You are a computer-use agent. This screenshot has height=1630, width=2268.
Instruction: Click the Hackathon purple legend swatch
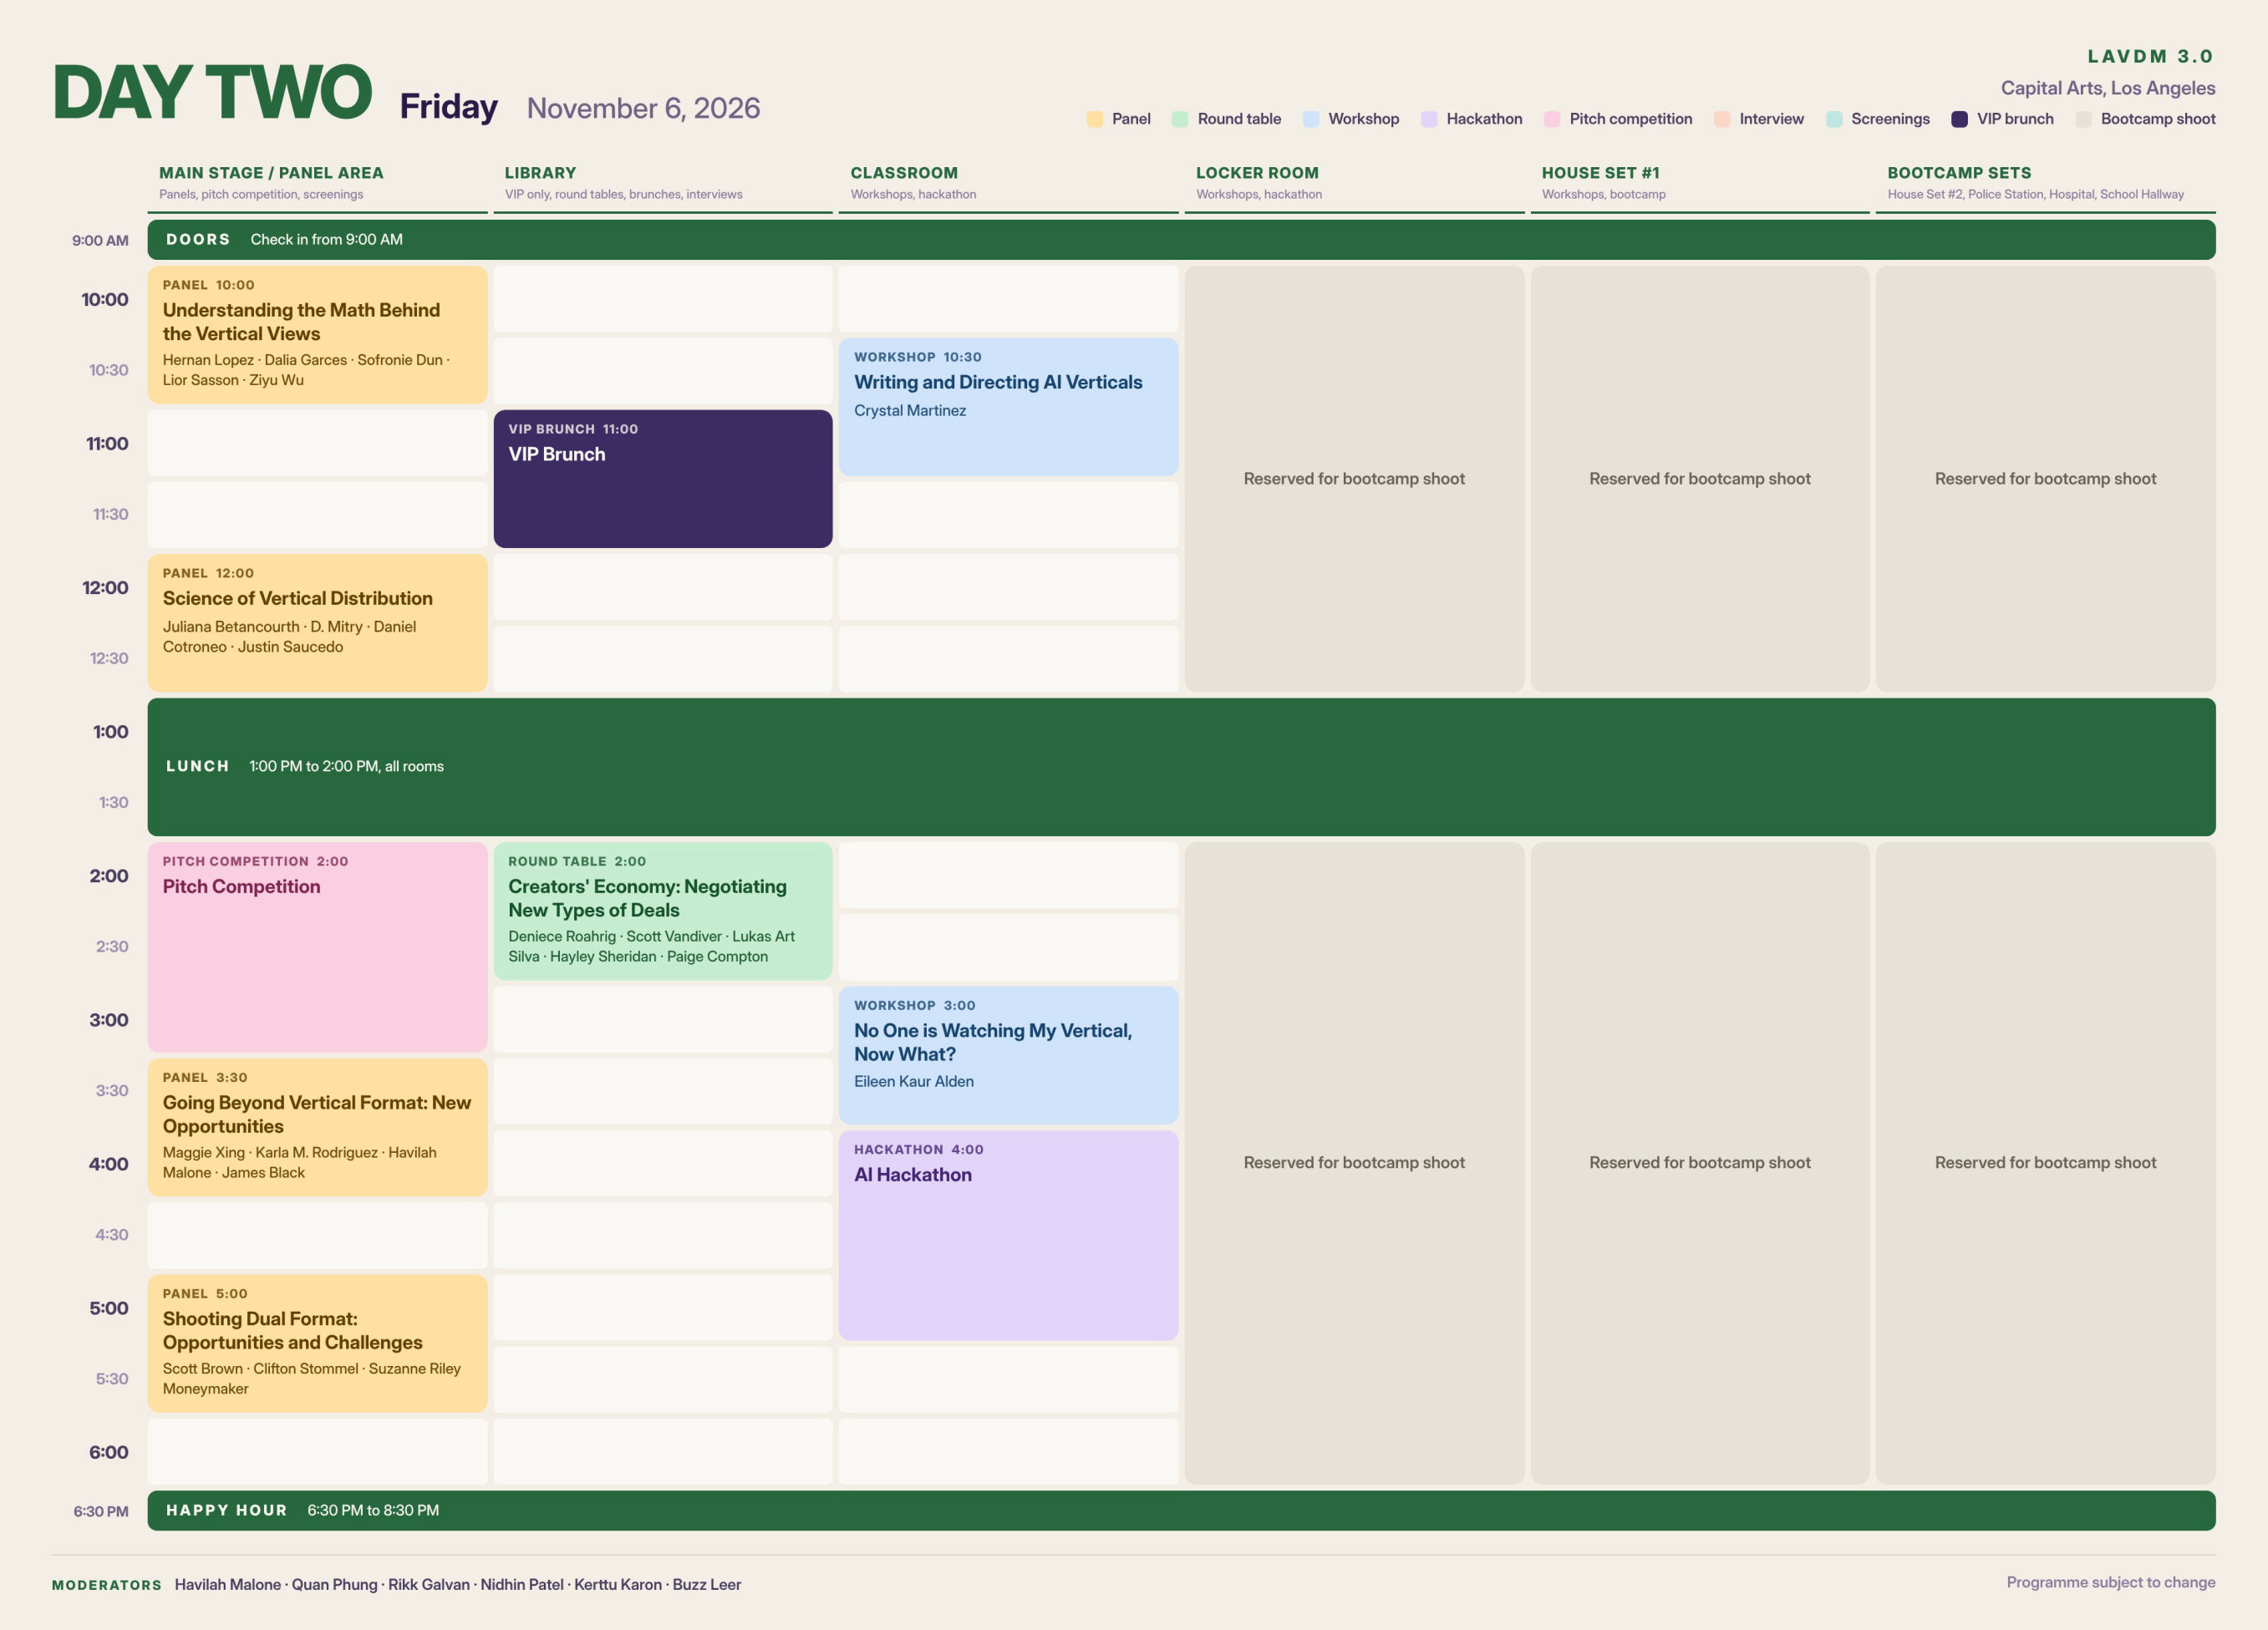point(1429,119)
